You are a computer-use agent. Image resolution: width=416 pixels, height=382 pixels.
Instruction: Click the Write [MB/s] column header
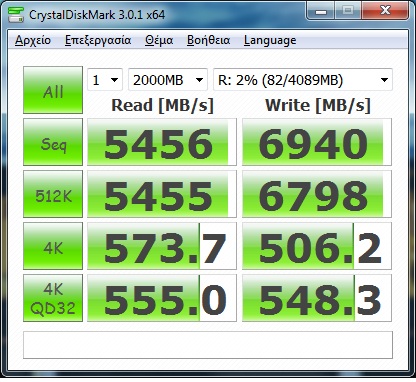click(318, 105)
